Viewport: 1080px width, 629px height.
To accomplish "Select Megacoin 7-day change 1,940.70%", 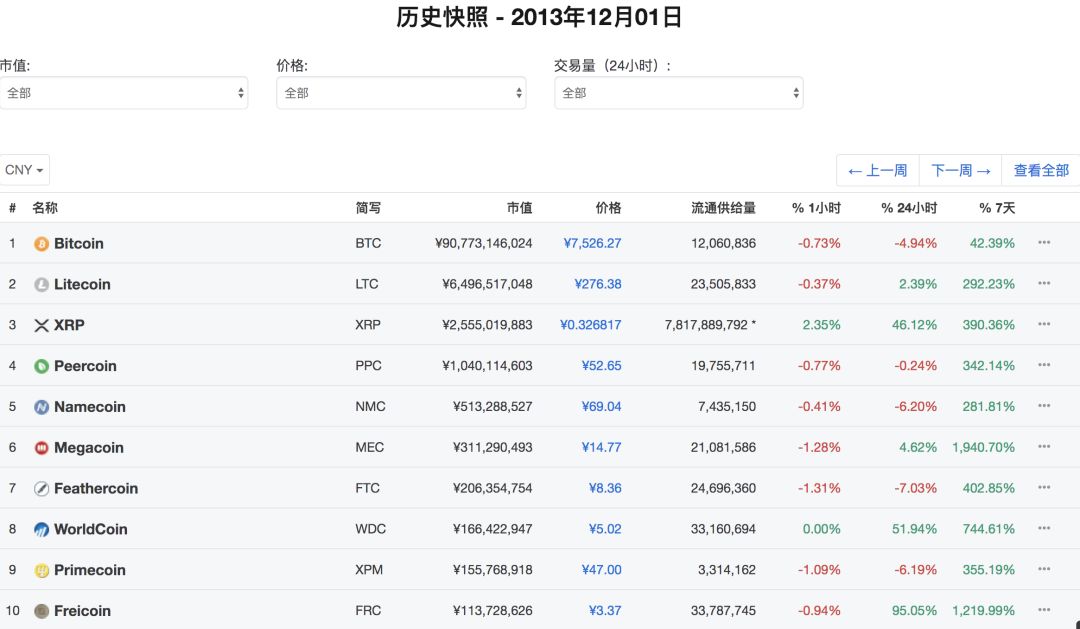I will coord(984,447).
